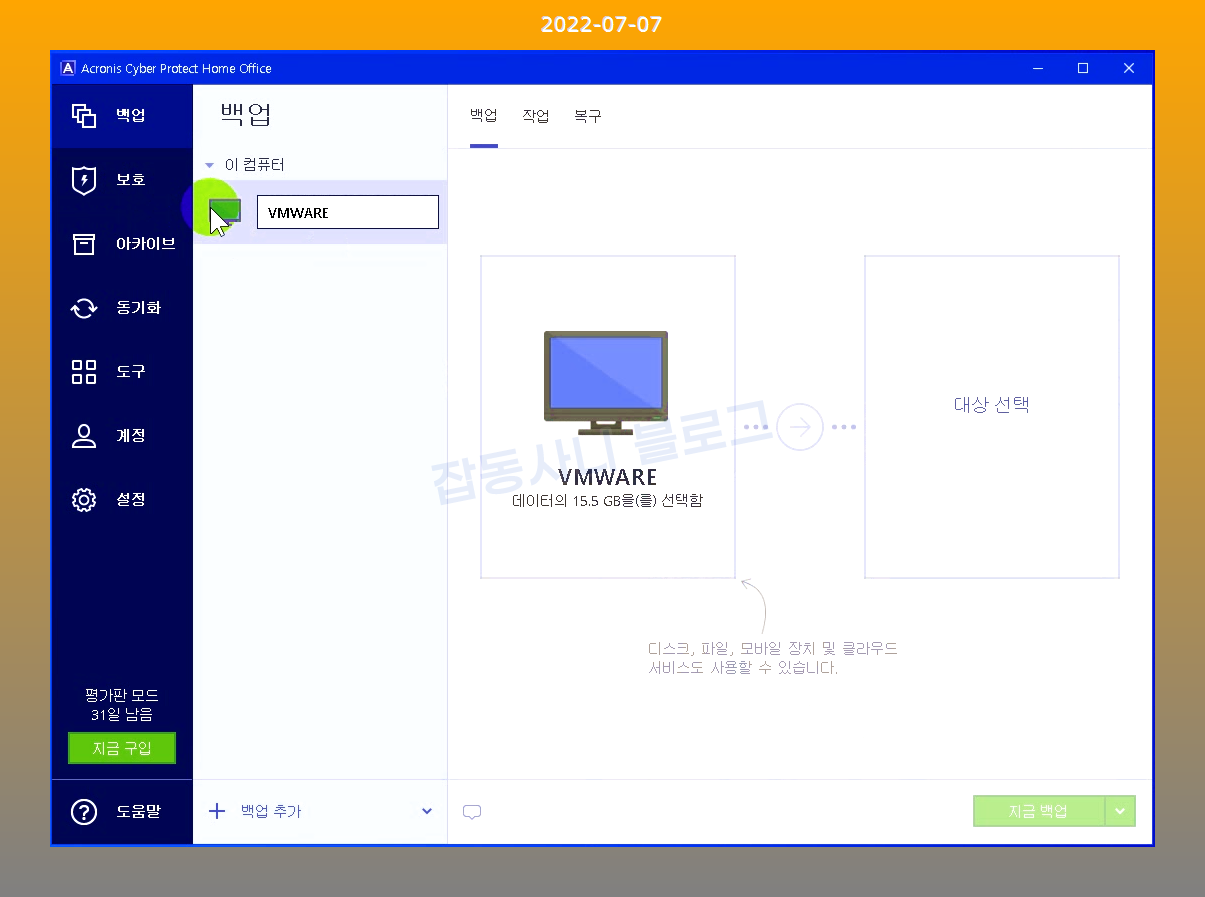Choose destination via 대상 선택 panel
This screenshot has height=897, width=1205.
992,417
